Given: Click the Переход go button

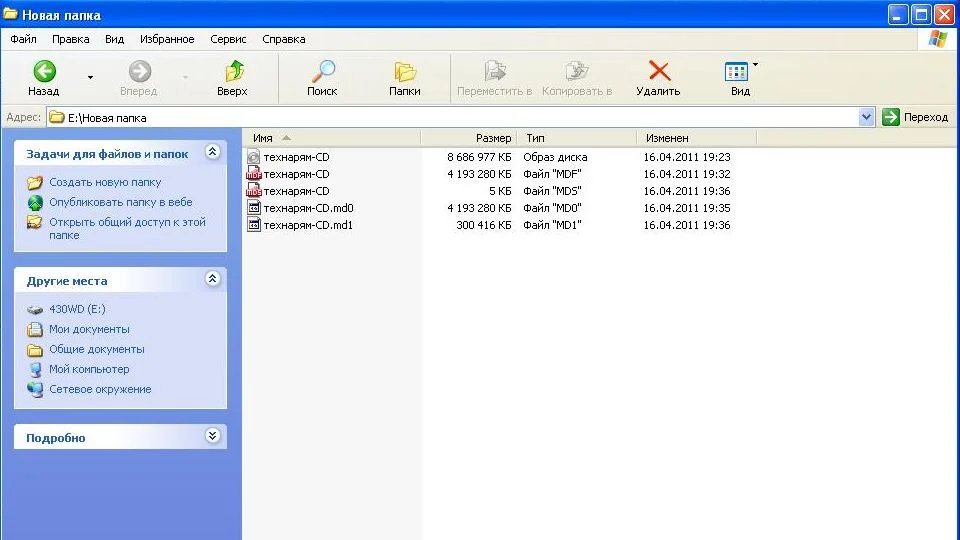Looking at the screenshot, I should coord(915,117).
